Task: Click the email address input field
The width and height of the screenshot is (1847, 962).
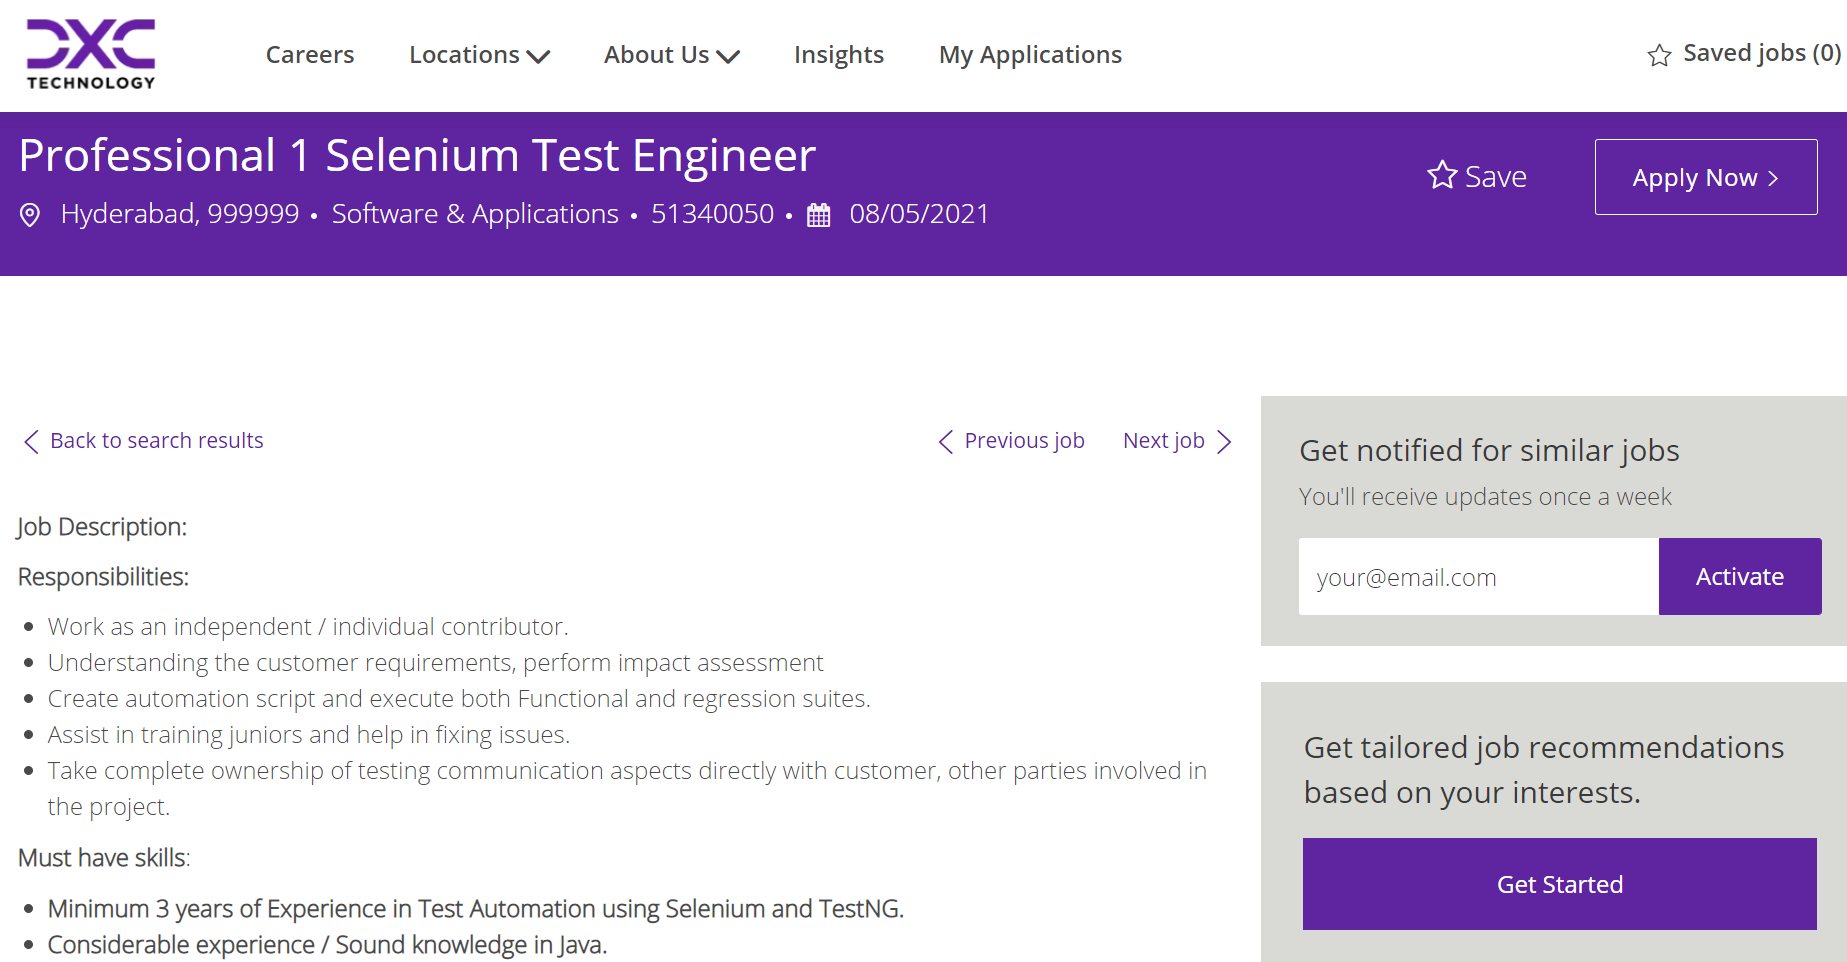Action: coord(1478,577)
